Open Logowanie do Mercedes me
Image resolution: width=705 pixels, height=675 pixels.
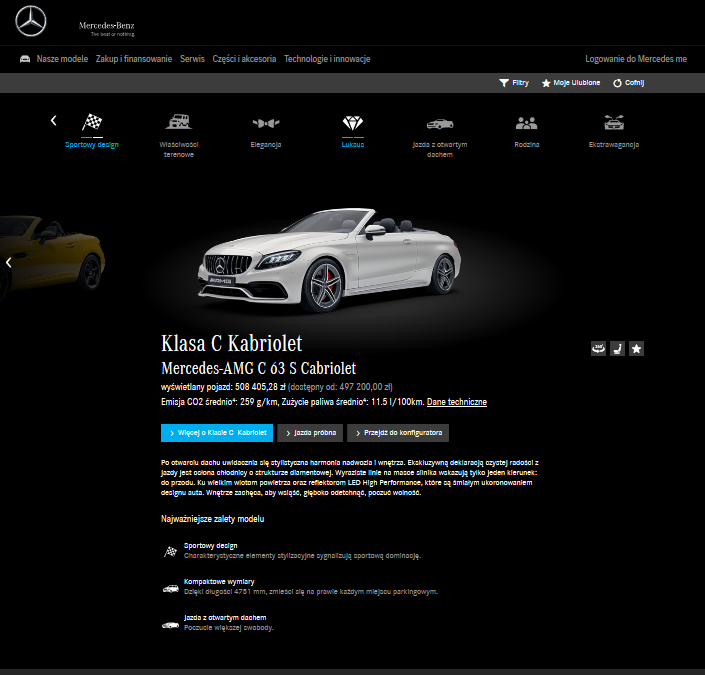point(636,59)
